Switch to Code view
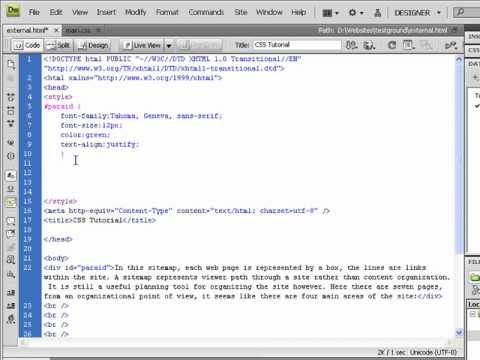 click(x=27, y=45)
